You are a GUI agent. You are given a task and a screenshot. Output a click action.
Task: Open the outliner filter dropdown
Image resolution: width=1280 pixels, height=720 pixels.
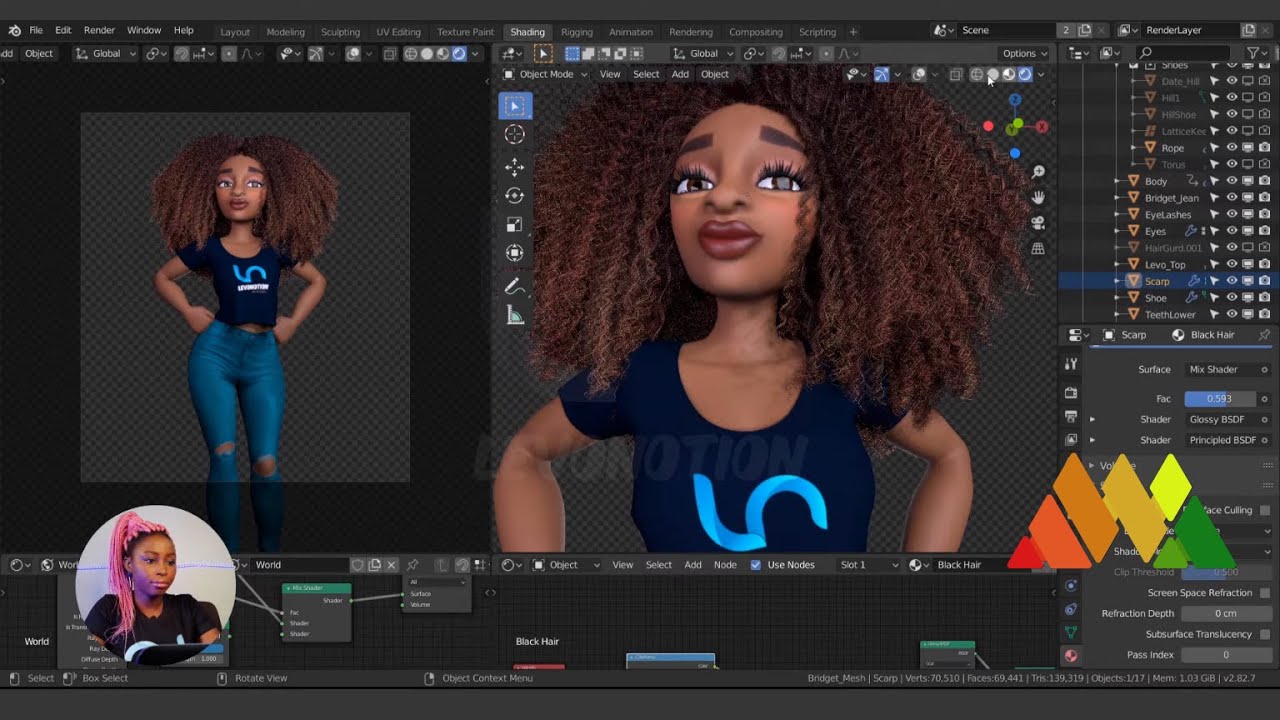tap(1256, 53)
